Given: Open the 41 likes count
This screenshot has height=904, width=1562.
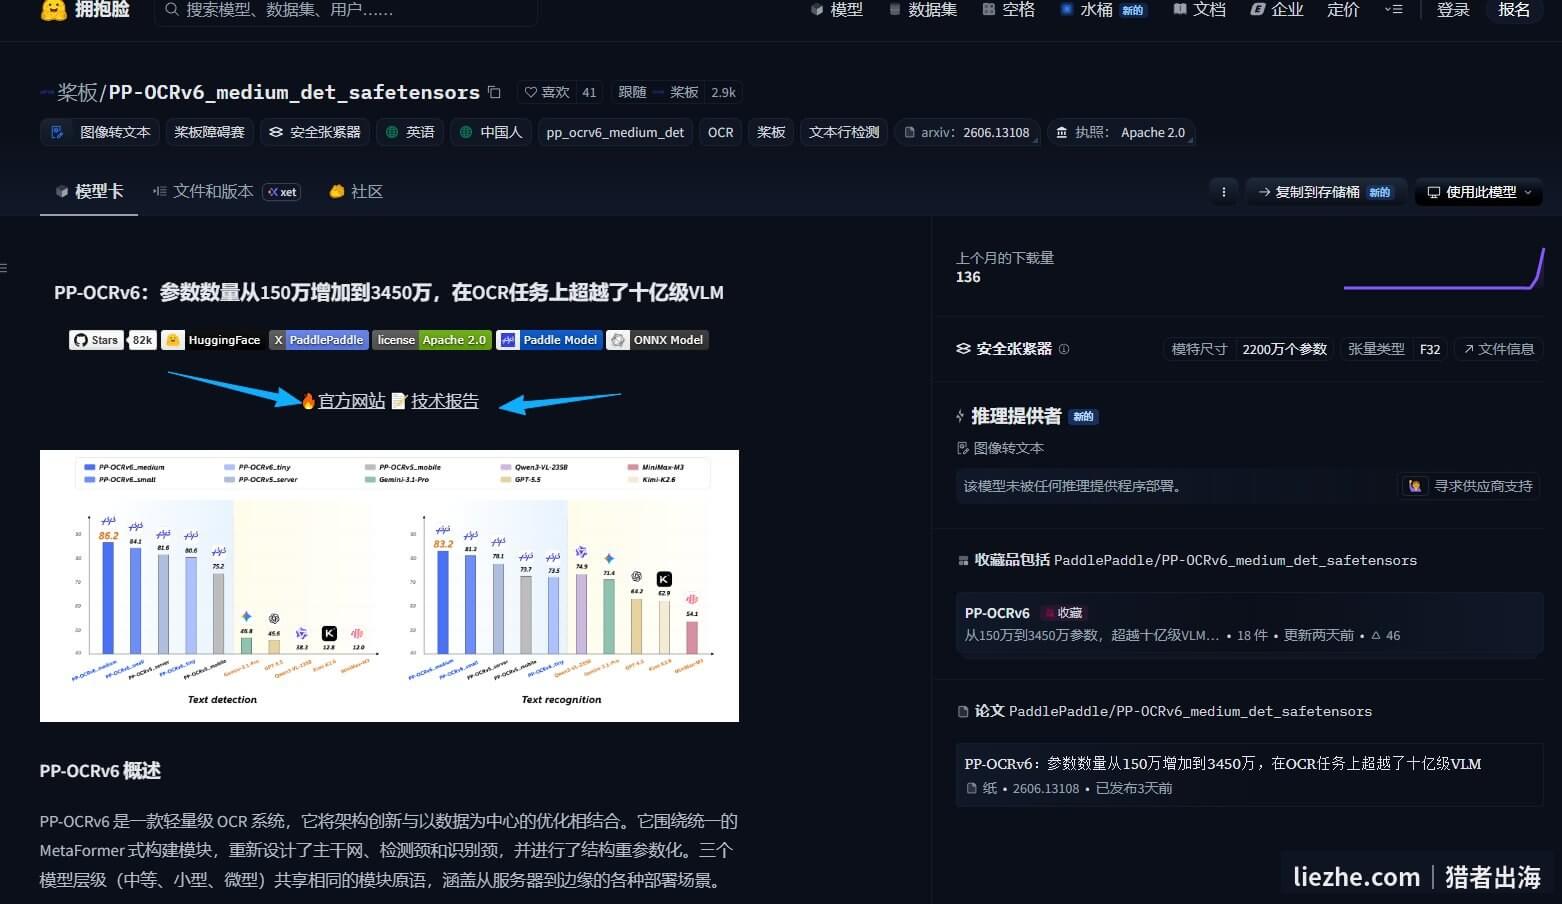Looking at the screenshot, I should pos(589,92).
